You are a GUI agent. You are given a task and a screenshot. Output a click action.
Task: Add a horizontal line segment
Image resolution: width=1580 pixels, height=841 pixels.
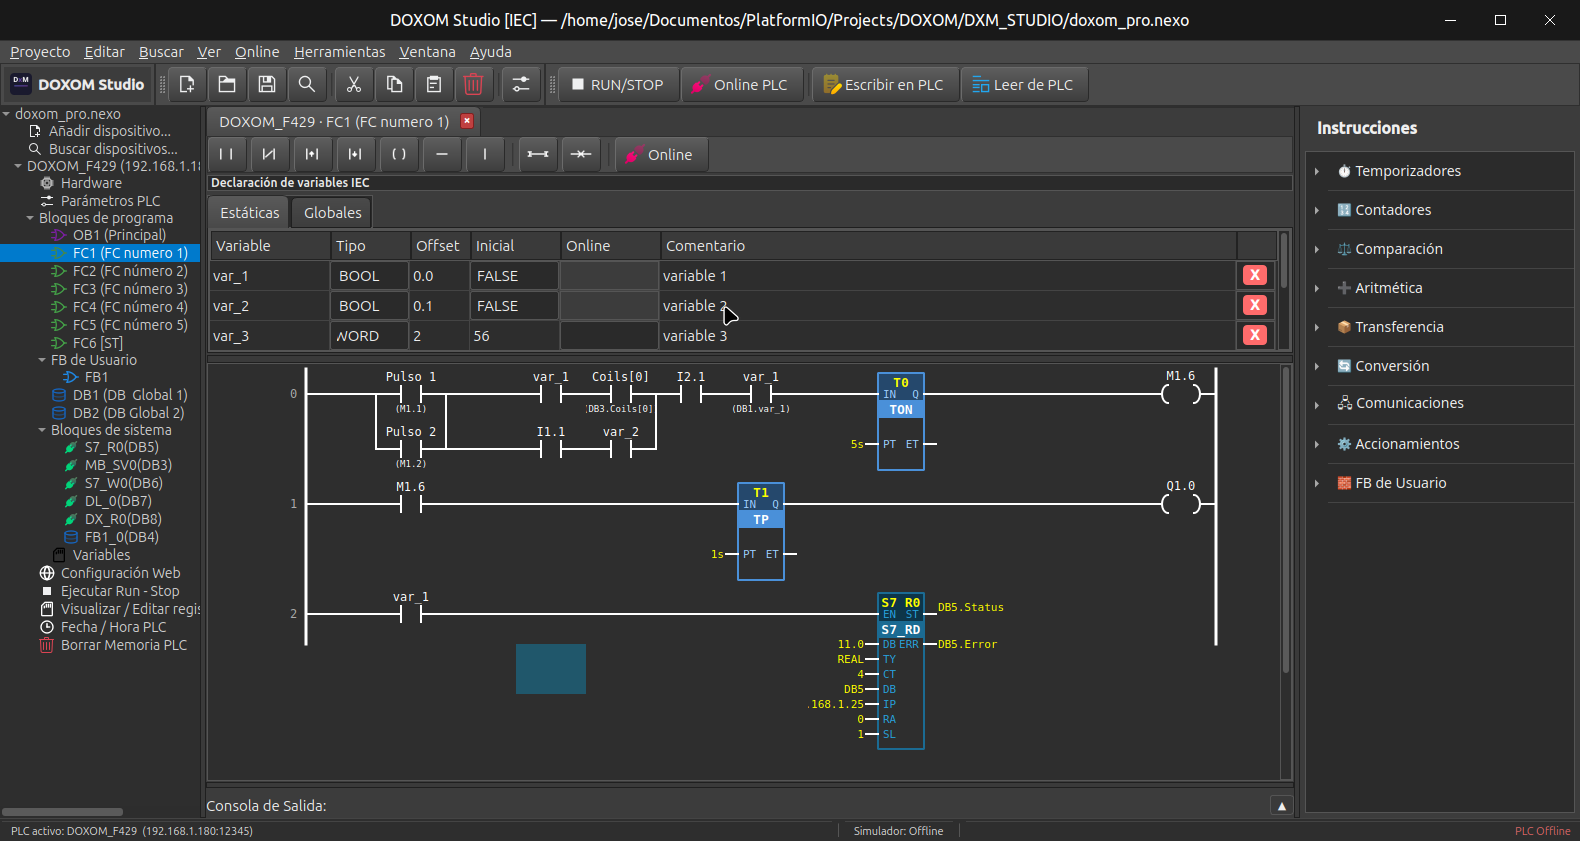[441, 154]
